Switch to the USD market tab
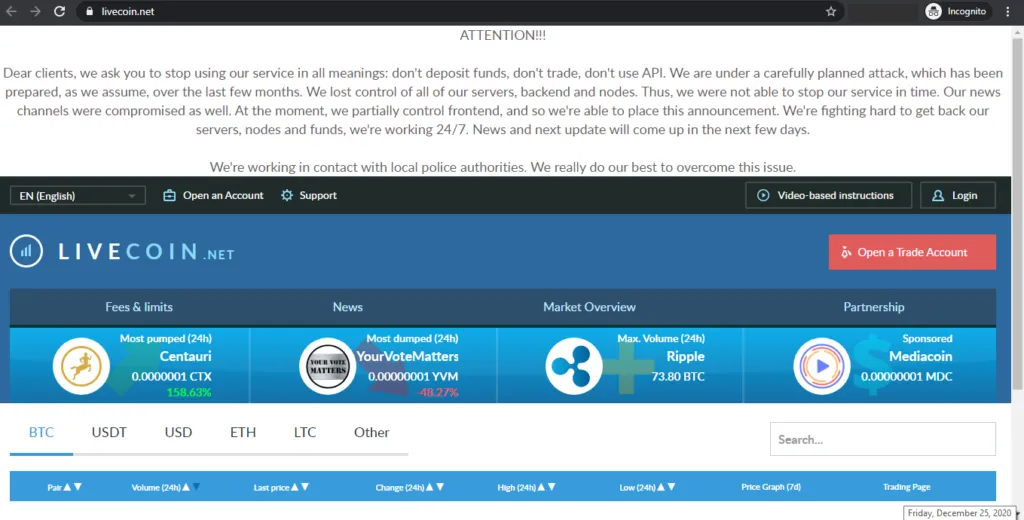The height and width of the screenshot is (520, 1024). point(178,432)
